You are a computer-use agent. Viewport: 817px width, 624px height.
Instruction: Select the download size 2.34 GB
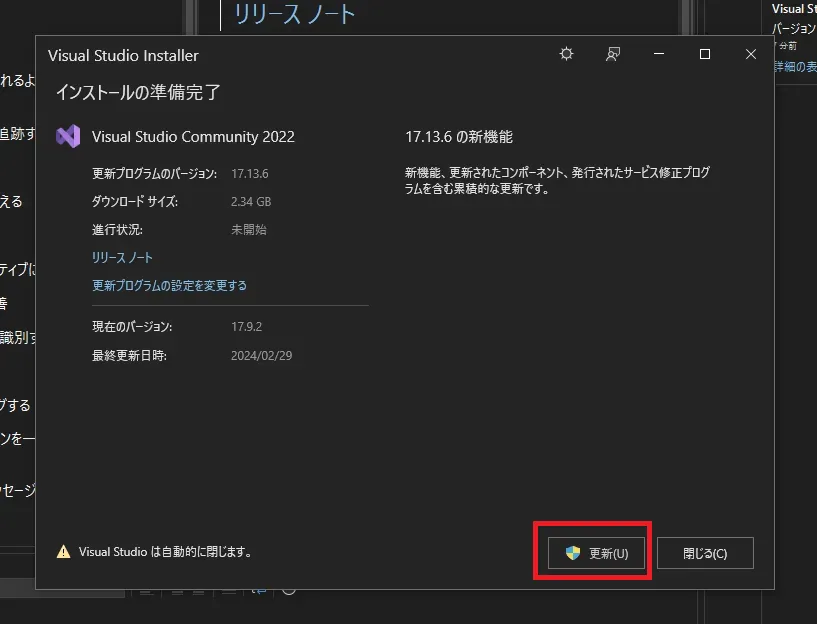click(251, 202)
